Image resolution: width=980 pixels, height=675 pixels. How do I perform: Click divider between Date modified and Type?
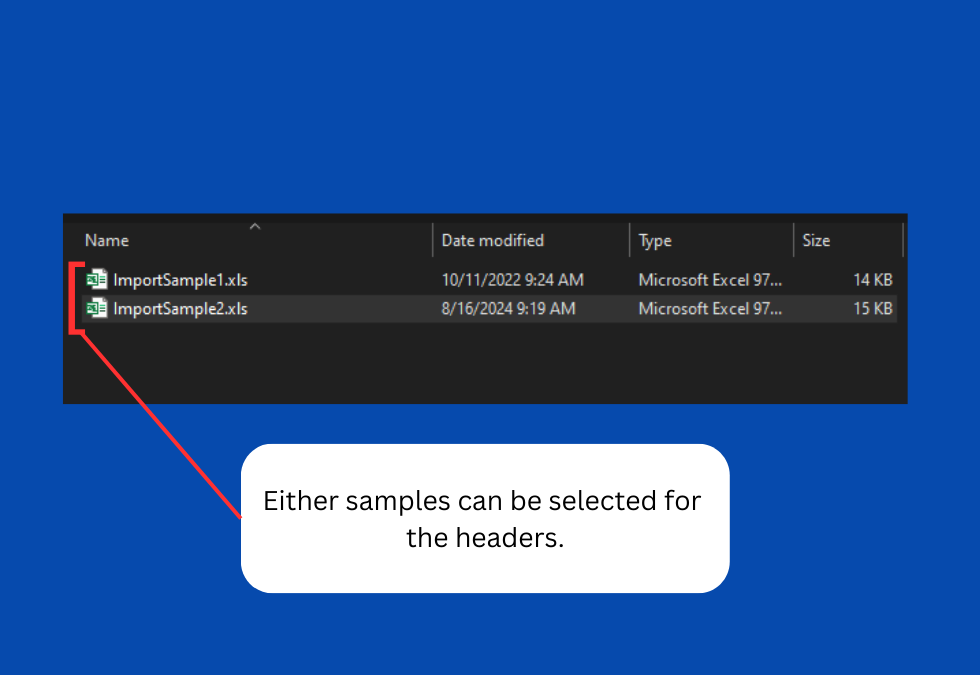630,240
